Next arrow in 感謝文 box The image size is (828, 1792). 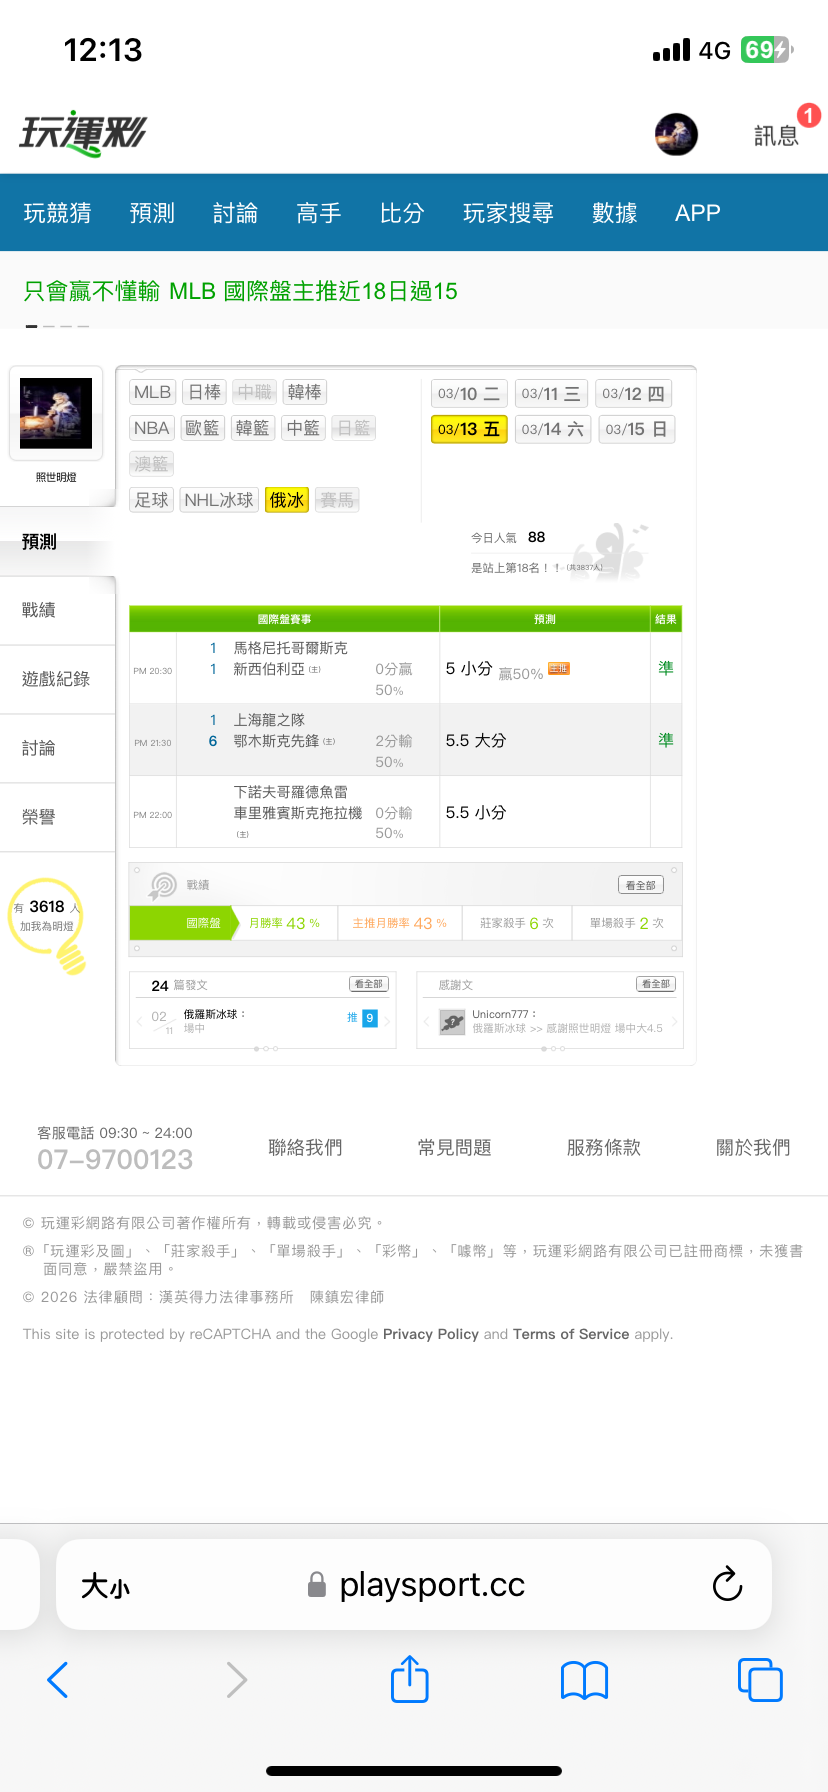pos(675,1021)
